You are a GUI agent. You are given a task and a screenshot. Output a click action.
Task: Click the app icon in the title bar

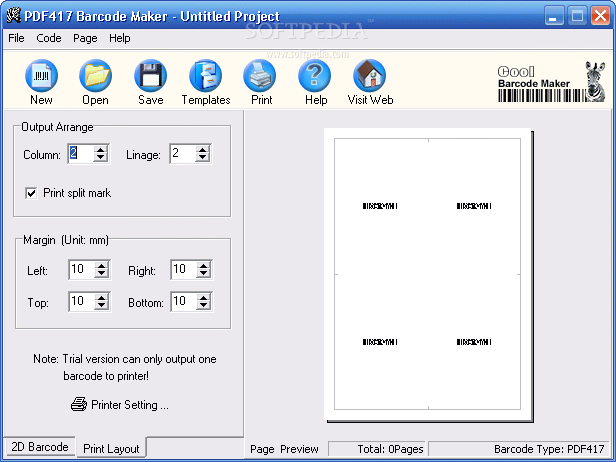(13, 16)
